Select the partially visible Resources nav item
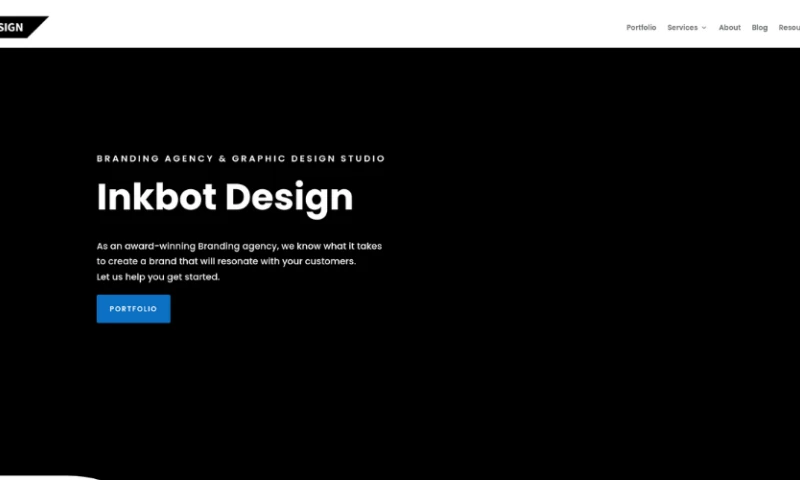Screen dimensions: 800x480 click(x=789, y=28)
